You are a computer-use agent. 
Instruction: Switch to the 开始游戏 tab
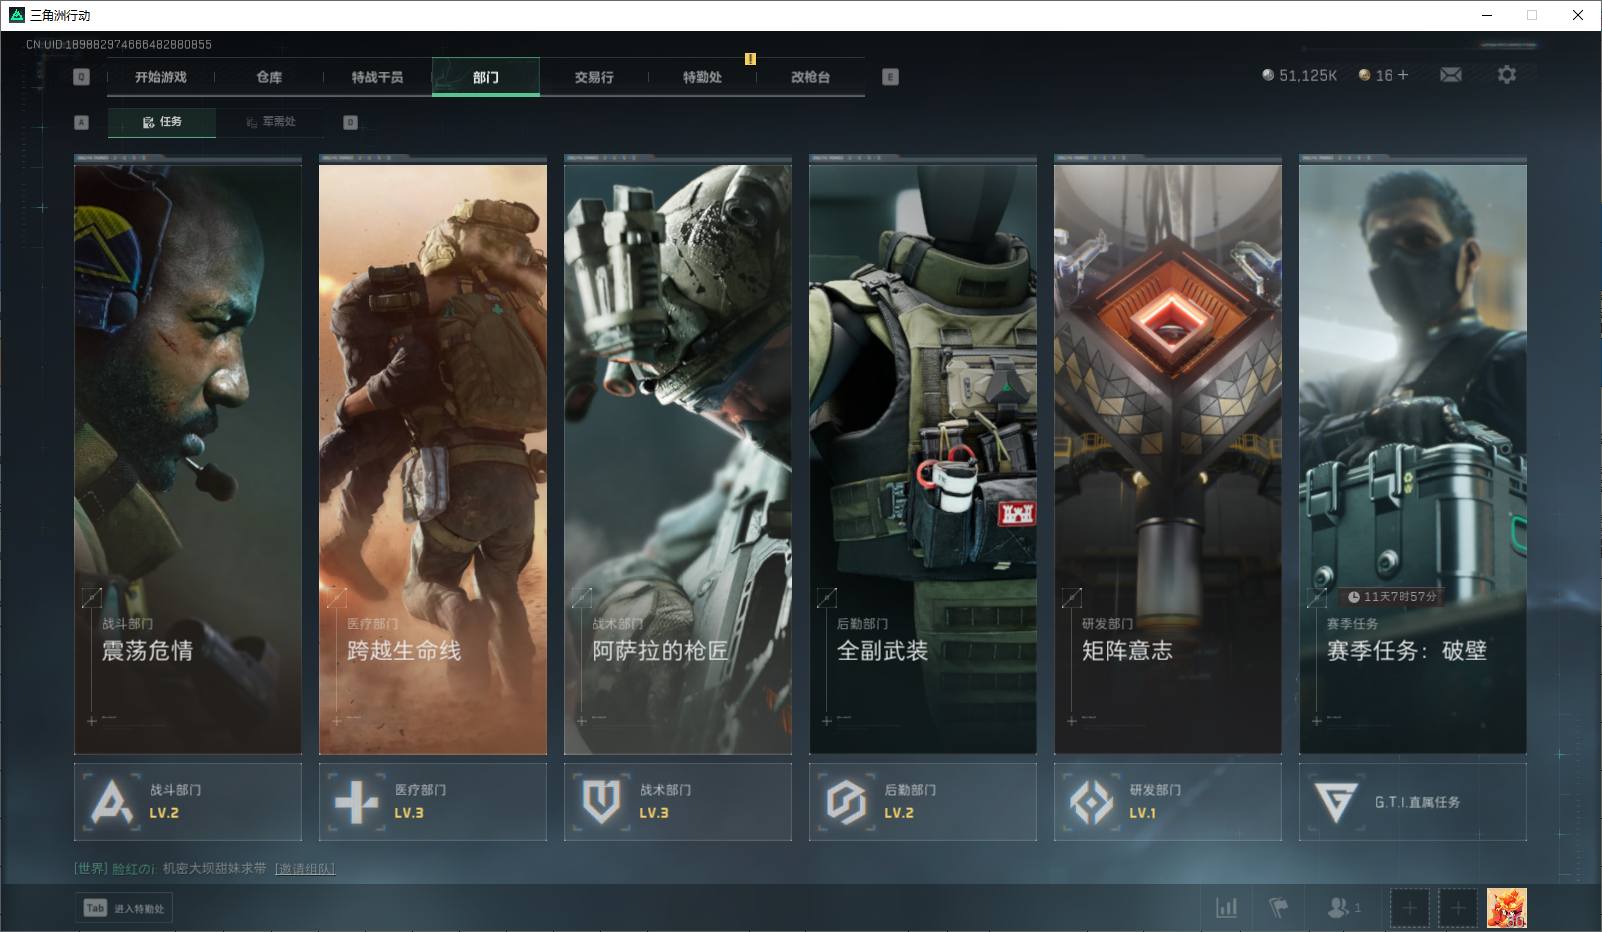tap(161, 77)
